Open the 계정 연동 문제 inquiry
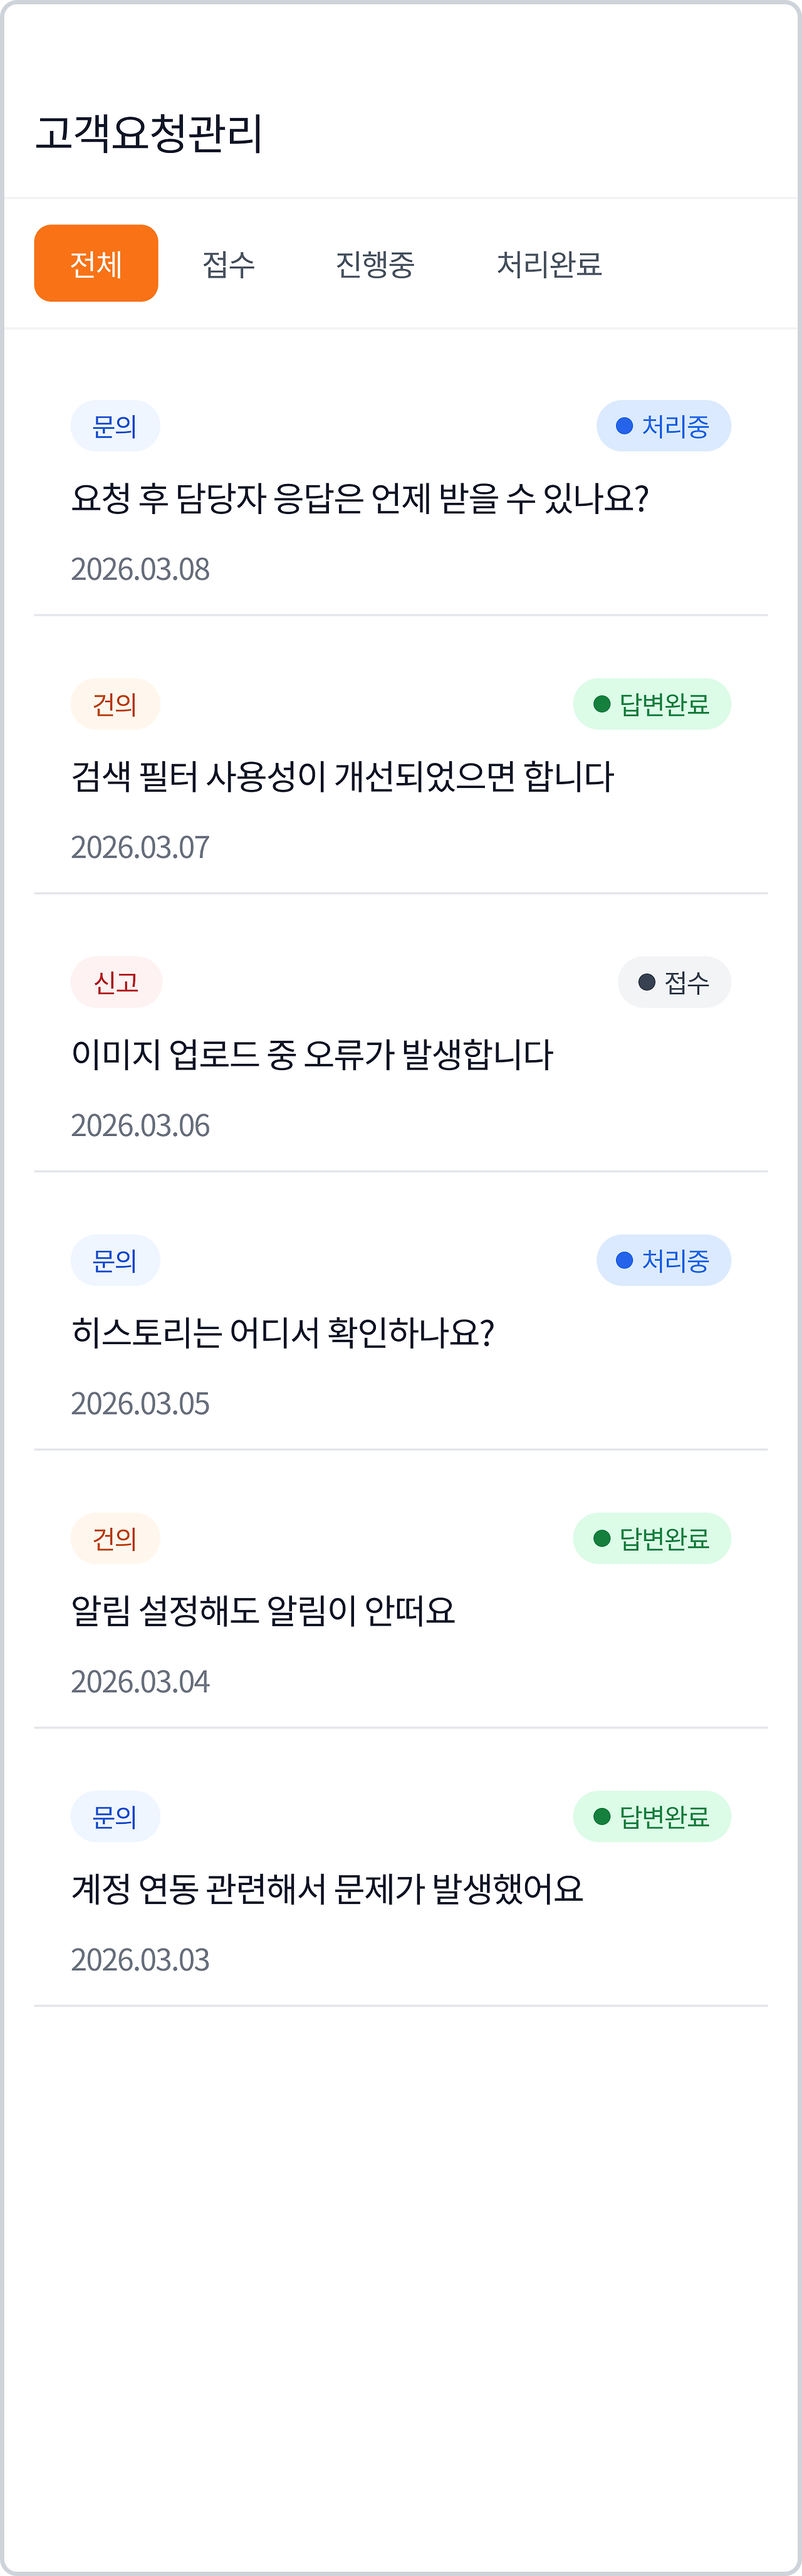The width and height of the screenshot is (802, 2576). [327, 1888]
